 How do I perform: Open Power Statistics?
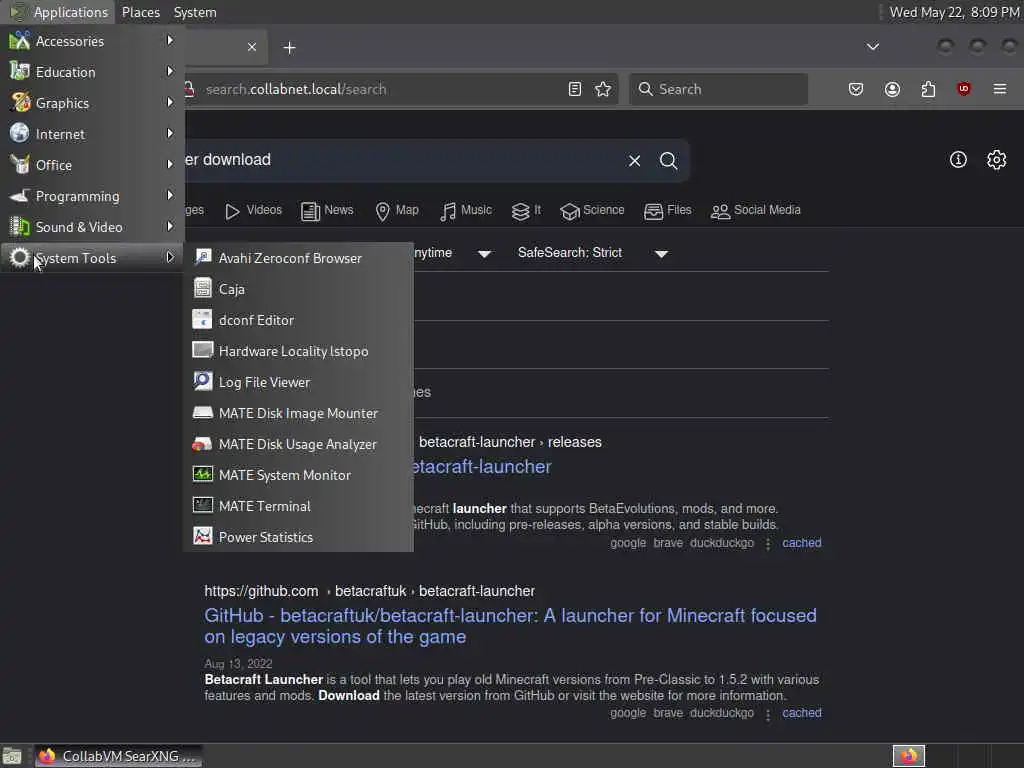(x=298, y=537)
